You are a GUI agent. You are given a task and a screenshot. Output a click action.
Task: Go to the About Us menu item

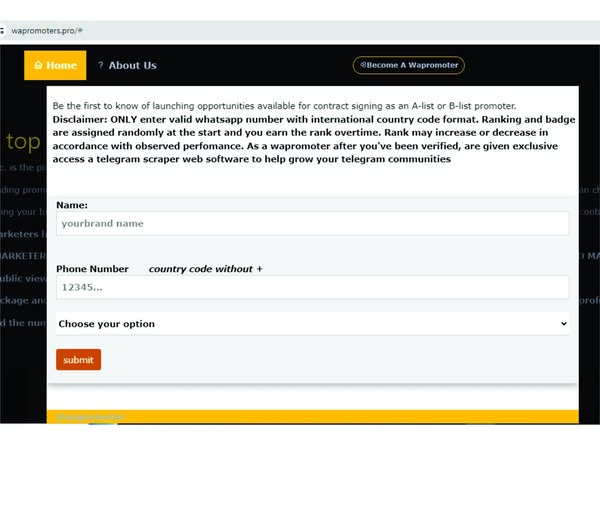(132, 66)
